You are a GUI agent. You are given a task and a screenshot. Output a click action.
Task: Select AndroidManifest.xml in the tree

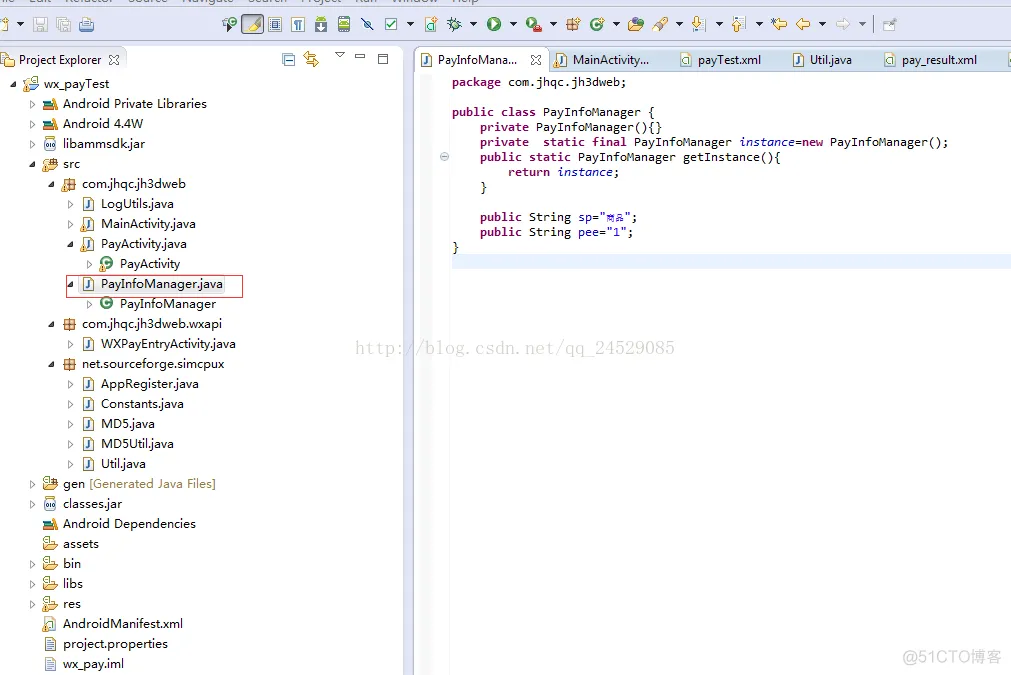point(123,623)
